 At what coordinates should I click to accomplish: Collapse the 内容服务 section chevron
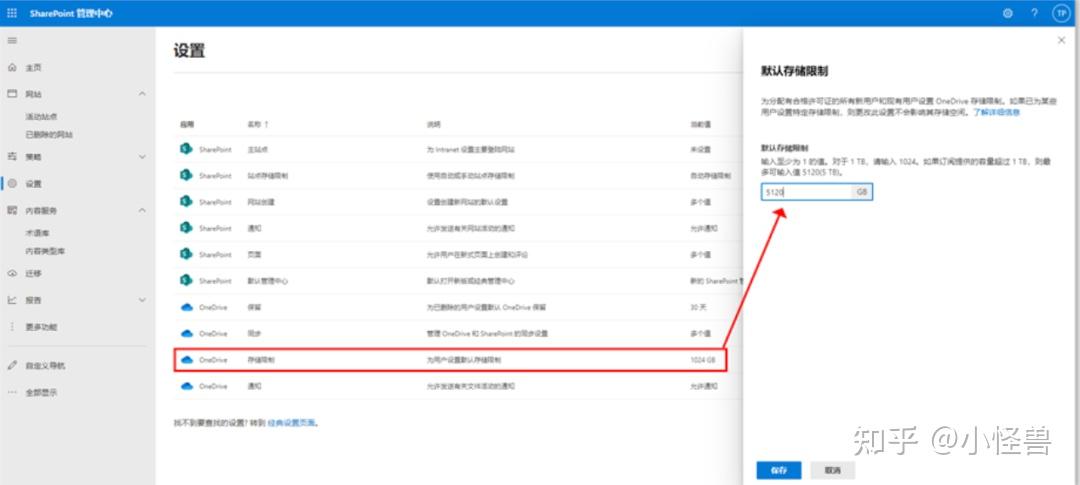coord(142,210)
